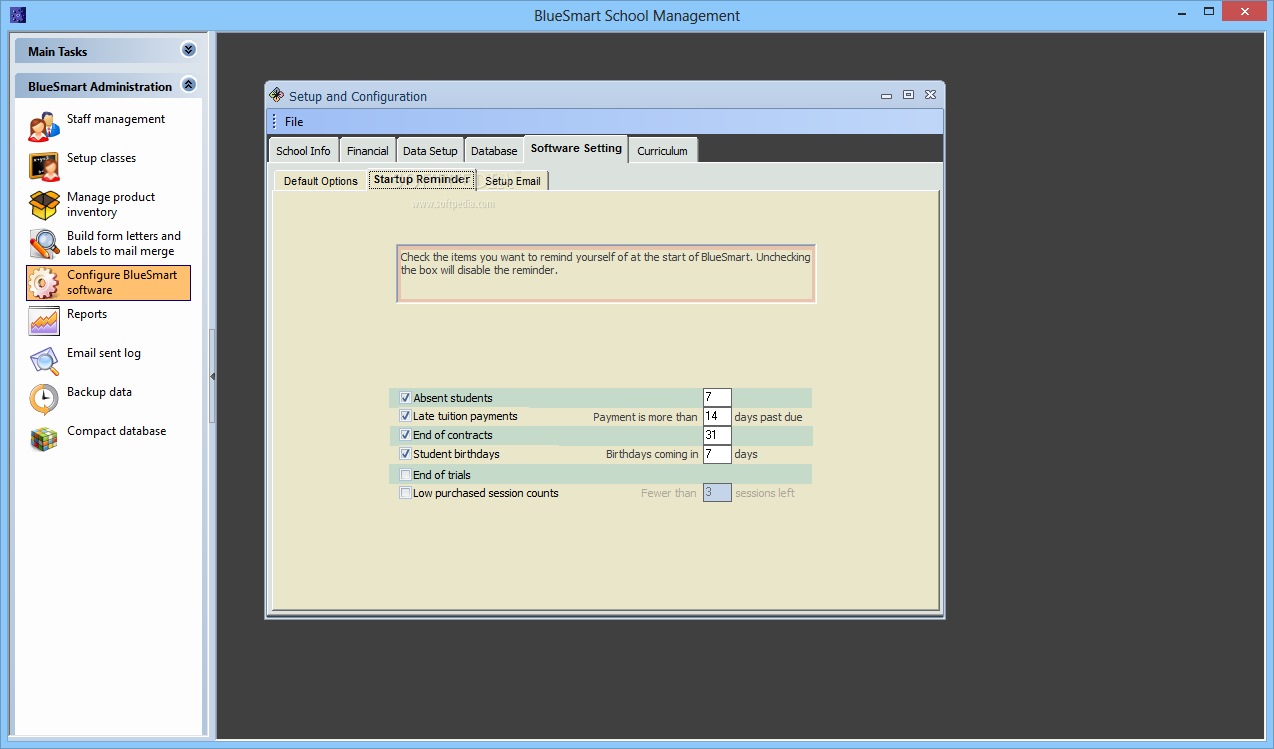
Task: Expand the Main Tasks panel
Action: 188,50
